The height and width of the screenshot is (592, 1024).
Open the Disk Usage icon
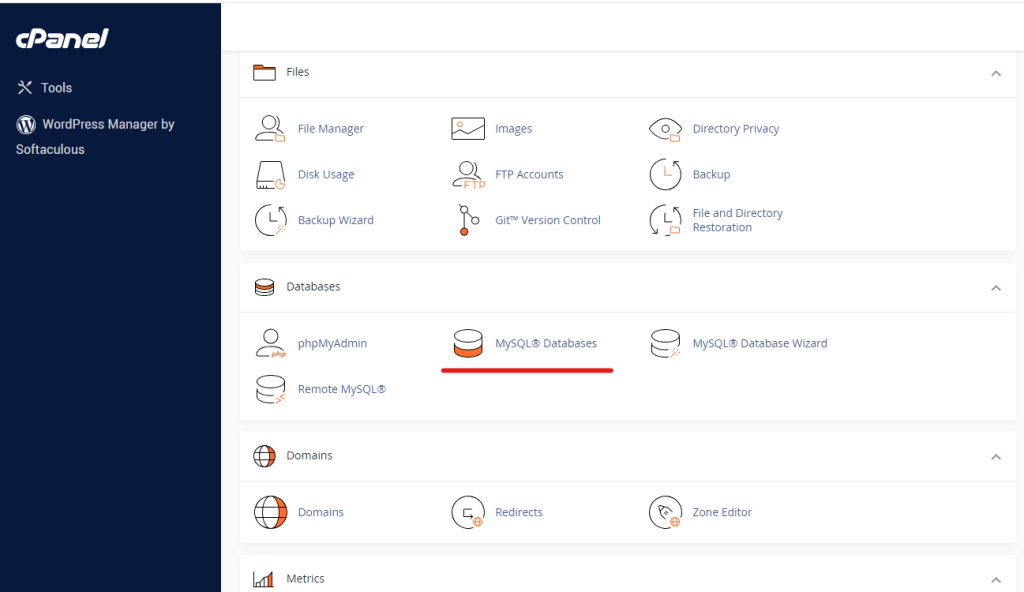[x=270, y=175]
